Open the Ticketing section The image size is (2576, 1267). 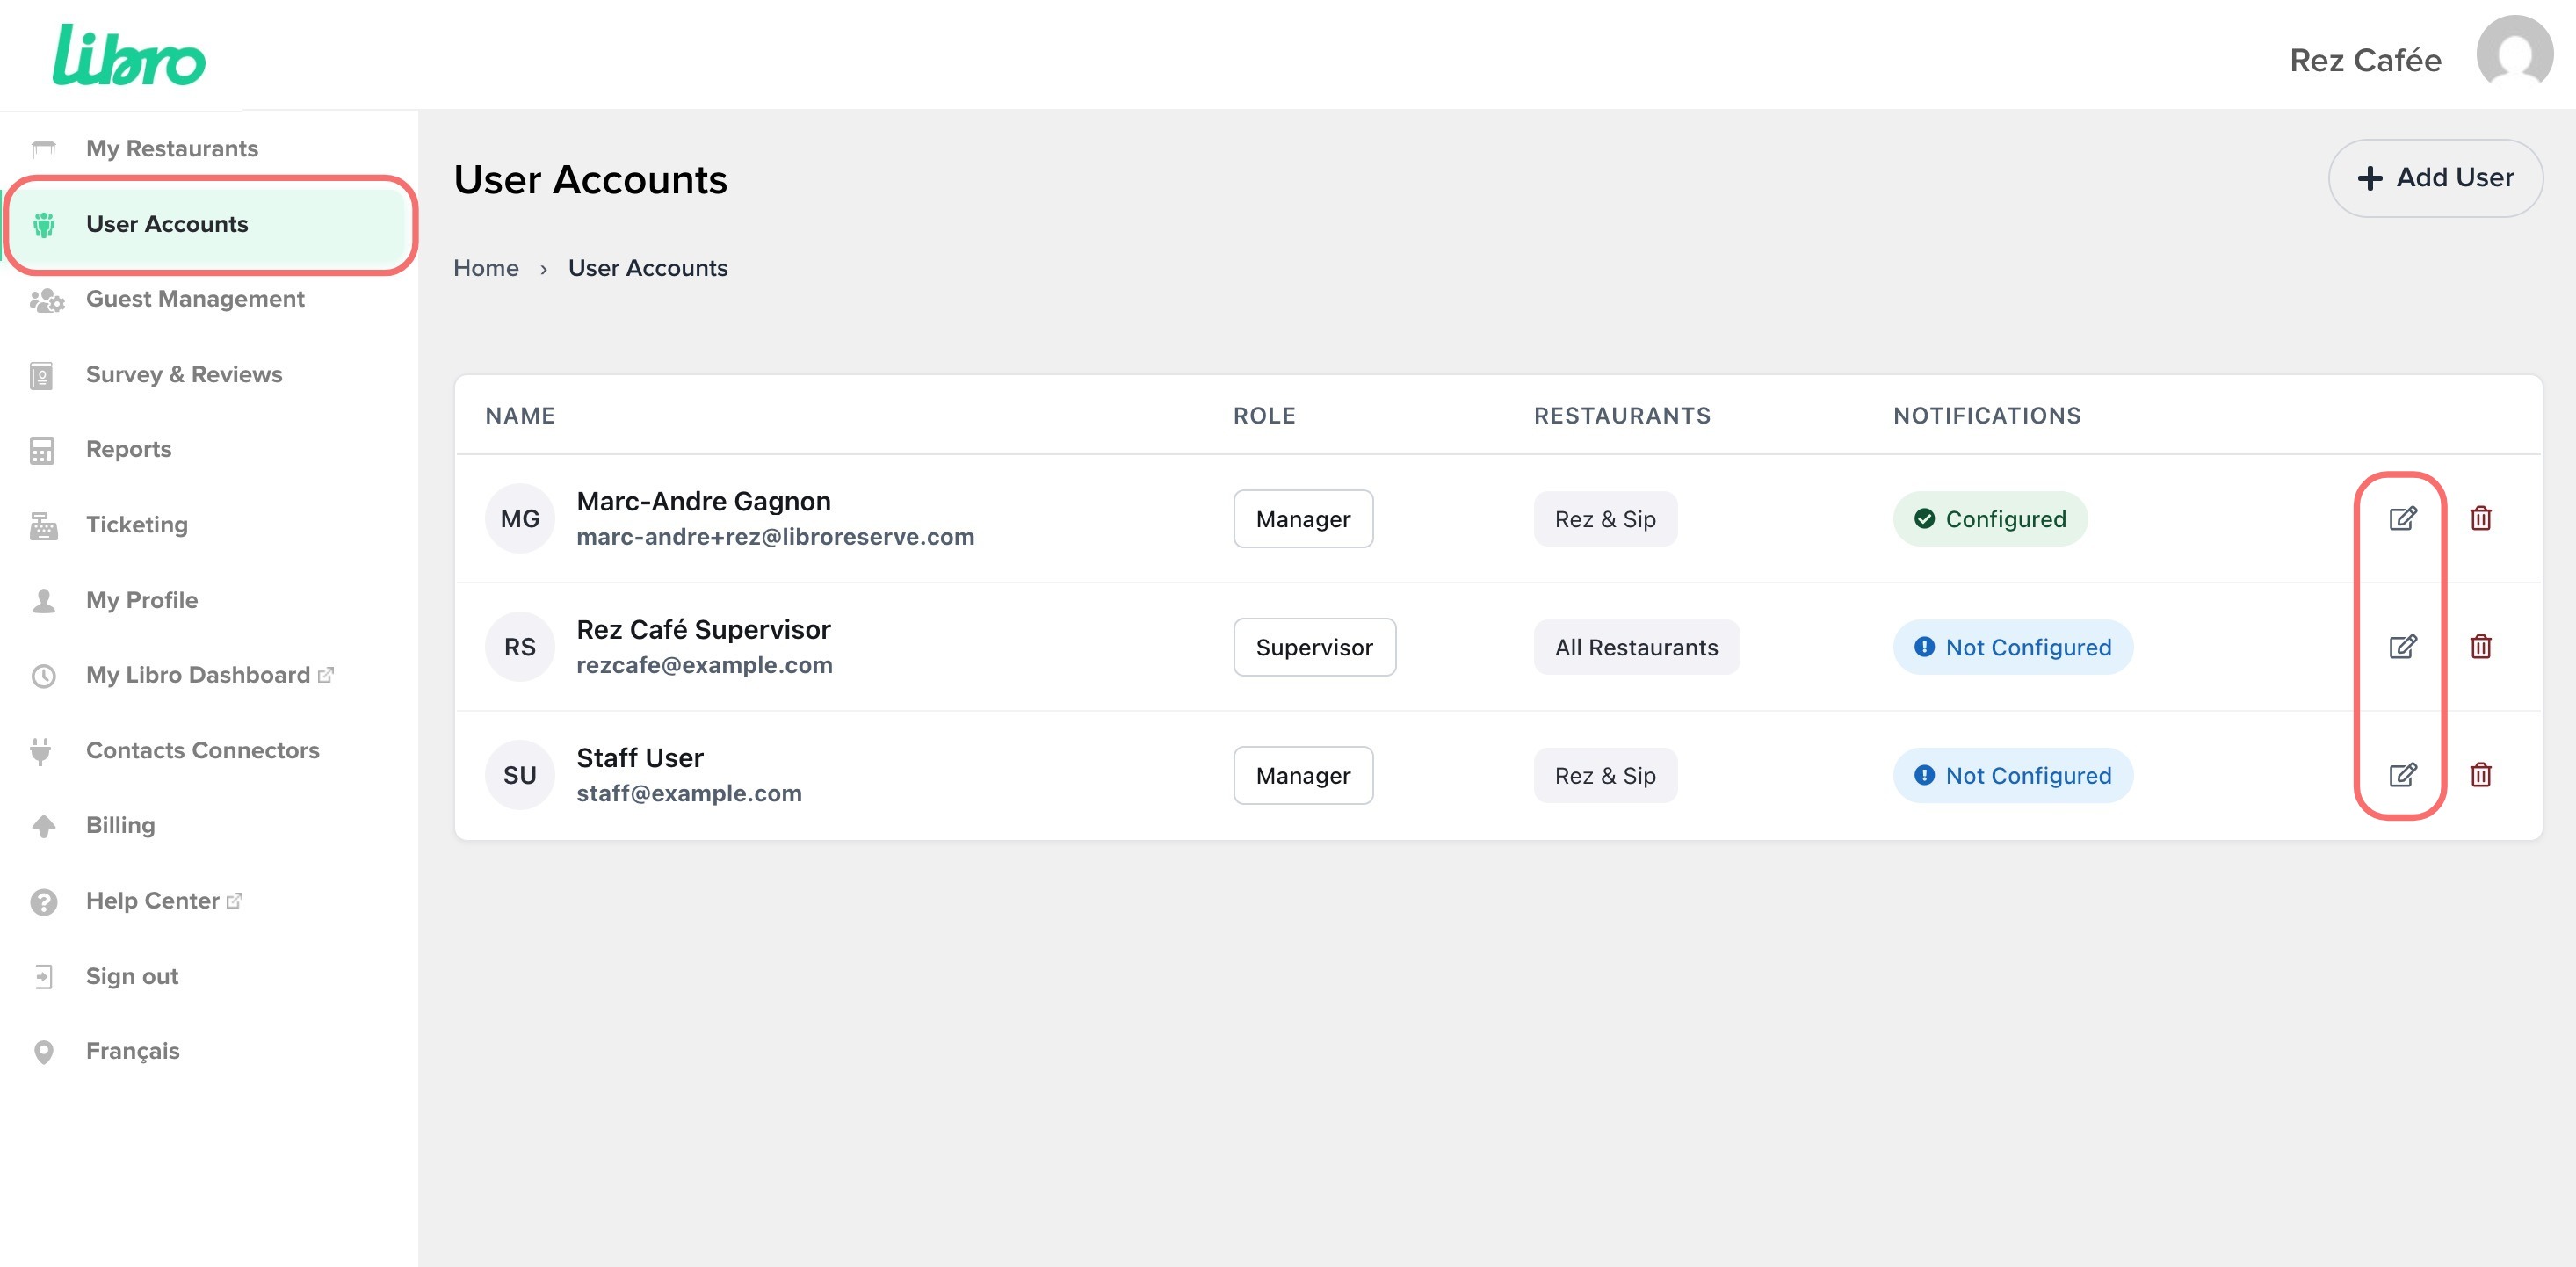[x=136, y=524]
